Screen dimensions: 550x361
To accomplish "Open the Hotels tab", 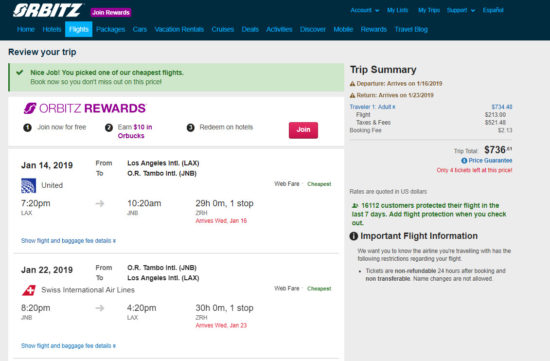I will pyautogui.click(x=52, y=29).
